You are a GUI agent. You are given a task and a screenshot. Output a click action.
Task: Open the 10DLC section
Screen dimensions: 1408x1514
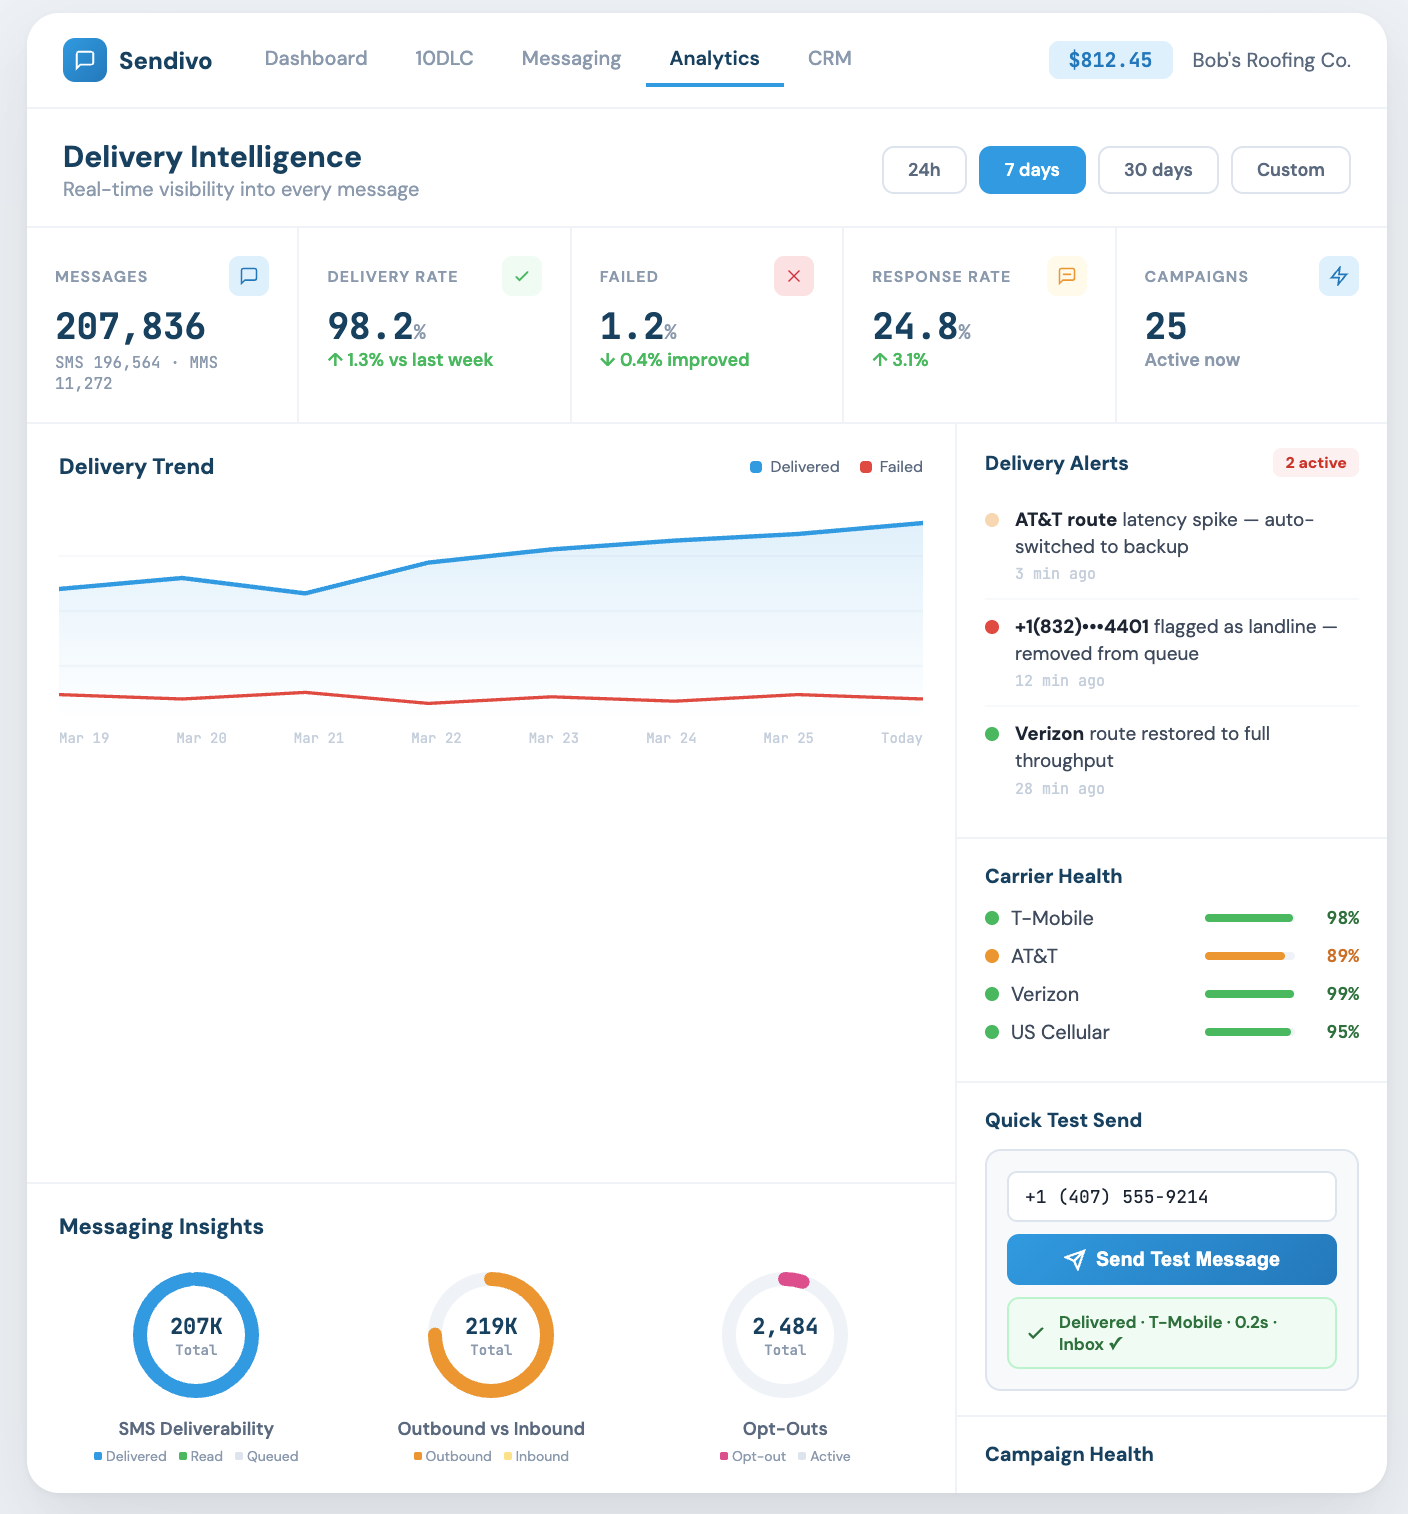tap(444, 58)
